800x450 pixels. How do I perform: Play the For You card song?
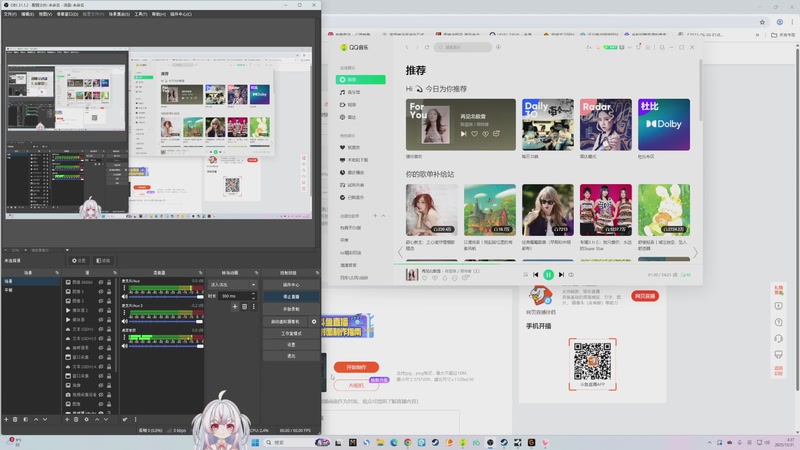click(x=463, y=134)
